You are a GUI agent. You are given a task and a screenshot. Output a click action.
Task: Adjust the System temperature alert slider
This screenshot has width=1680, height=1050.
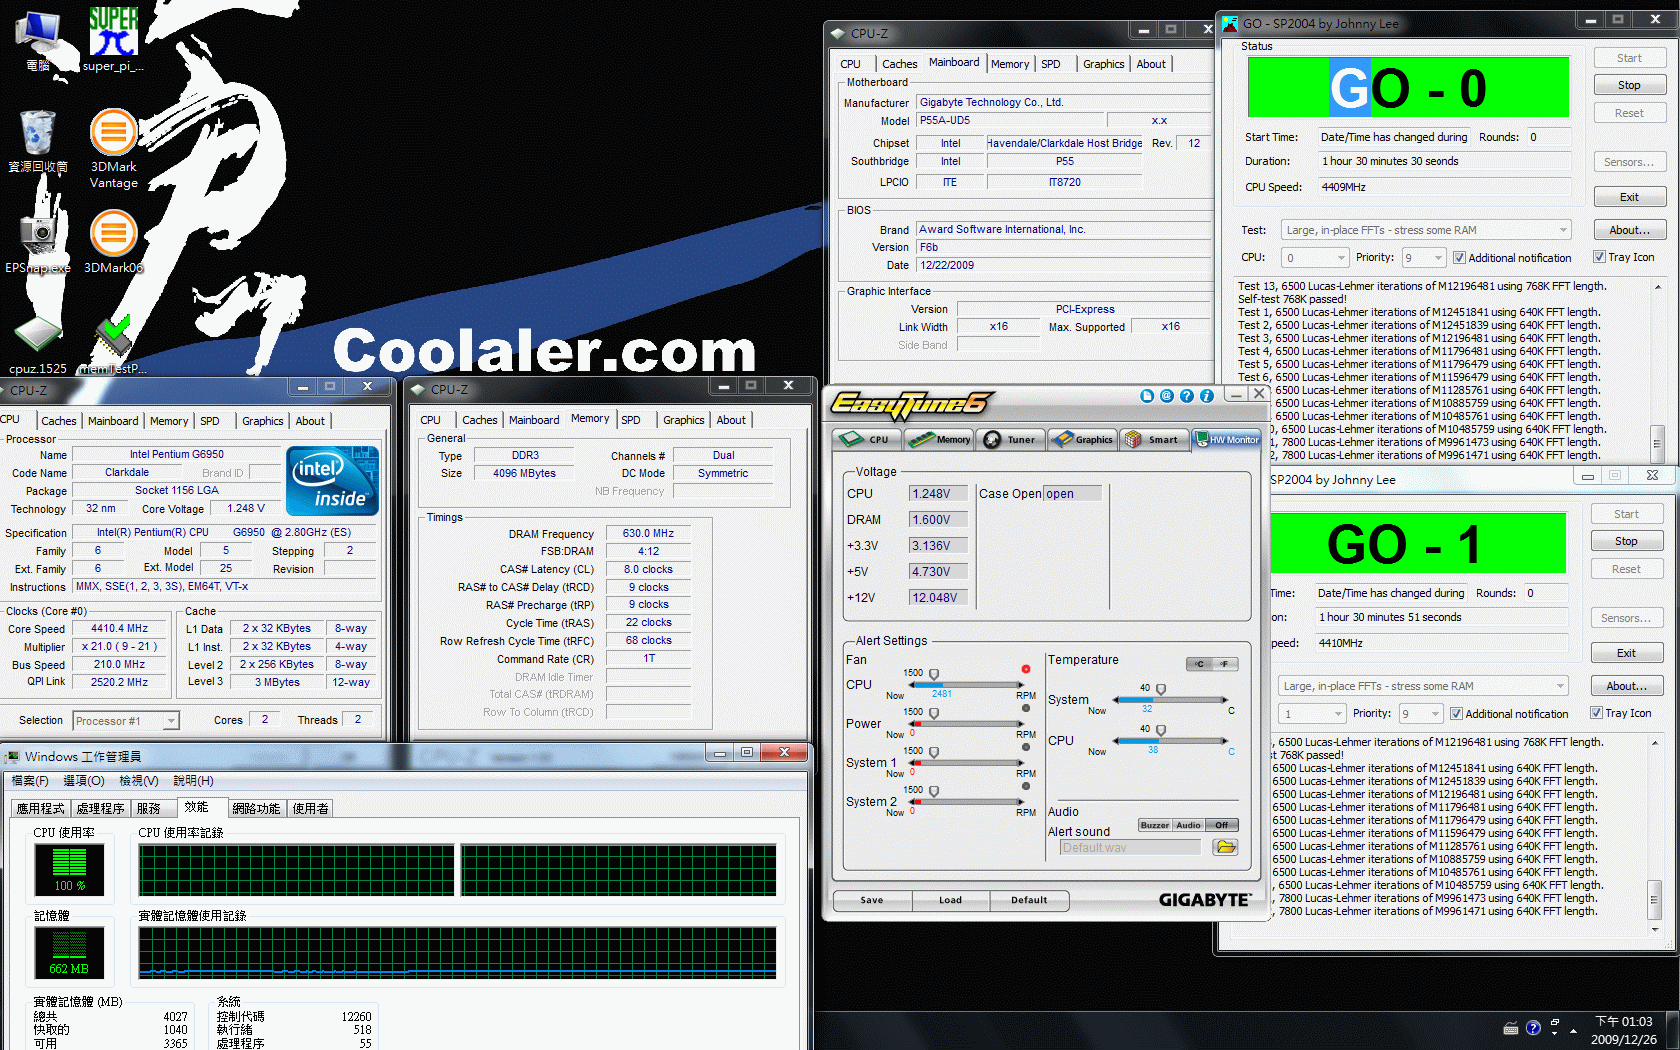[1161, 690]
